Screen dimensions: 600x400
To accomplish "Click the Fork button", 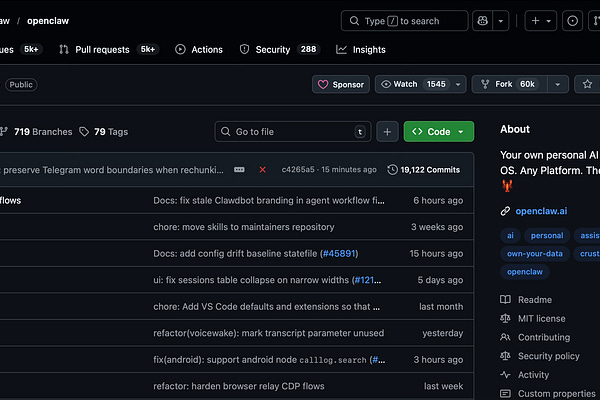I will (509, 84).
